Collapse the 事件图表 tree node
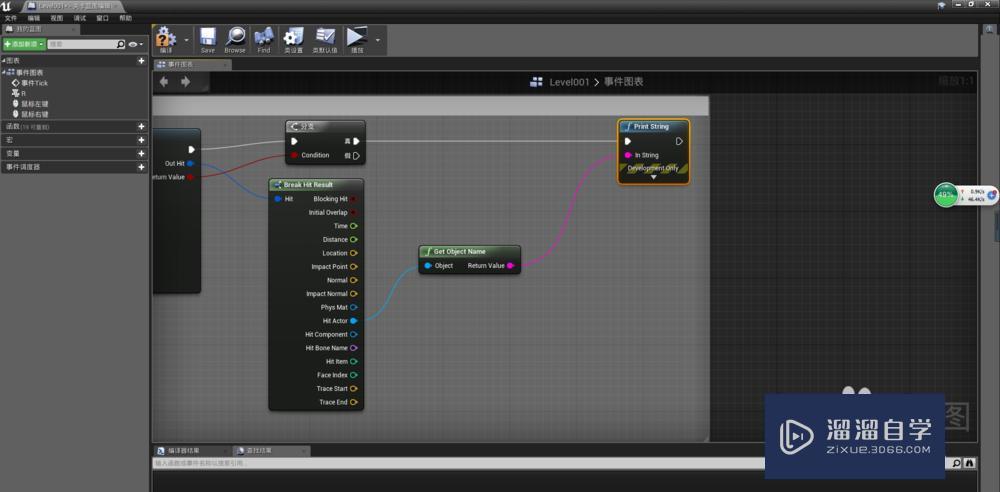The image size is (1000, 492). (x=3, y=72)
